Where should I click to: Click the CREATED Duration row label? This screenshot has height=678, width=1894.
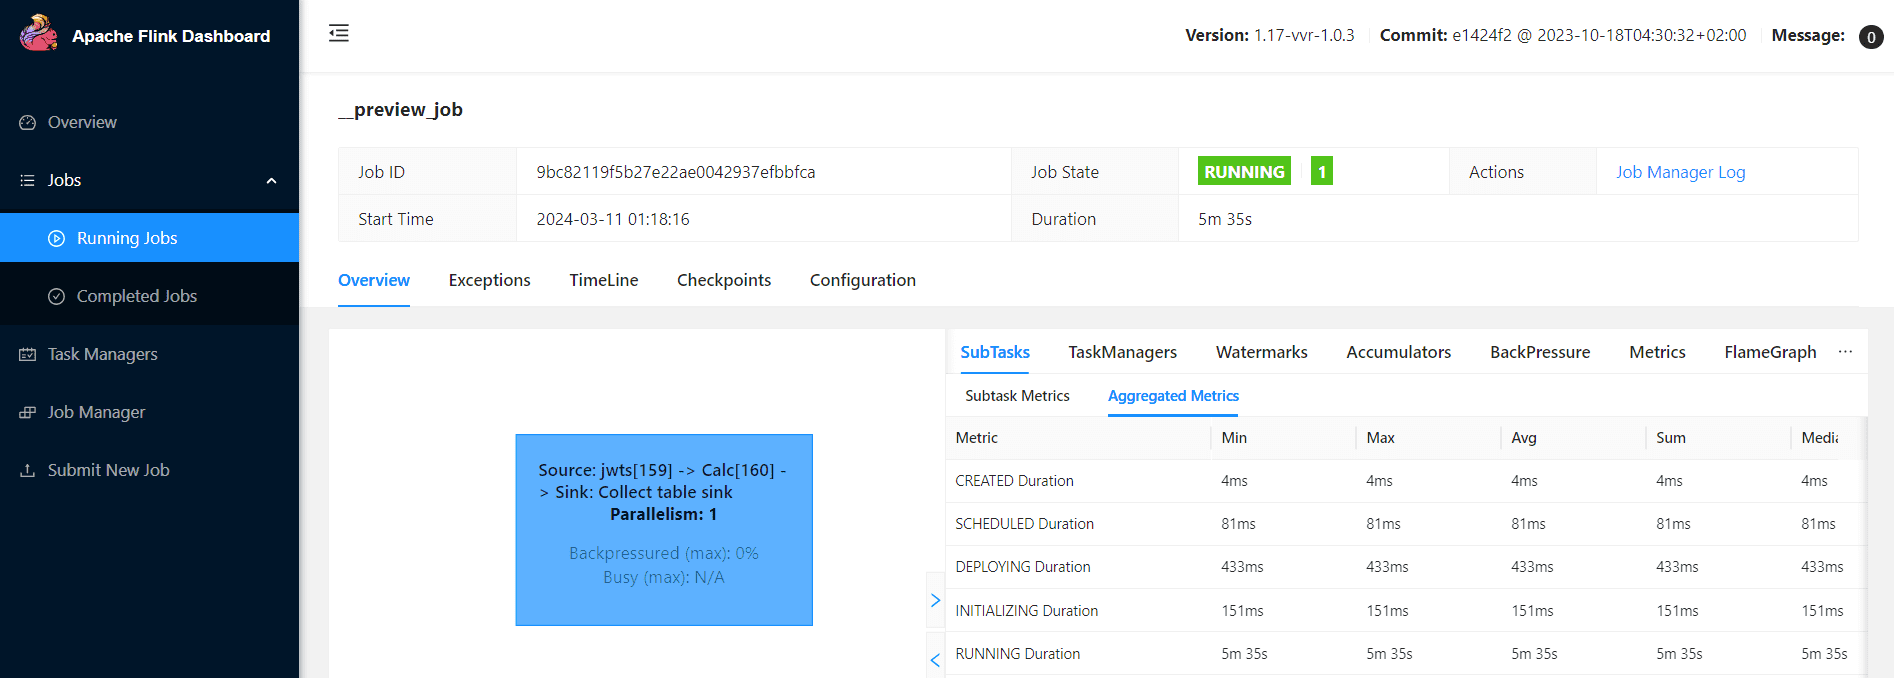pos(1014,481)
